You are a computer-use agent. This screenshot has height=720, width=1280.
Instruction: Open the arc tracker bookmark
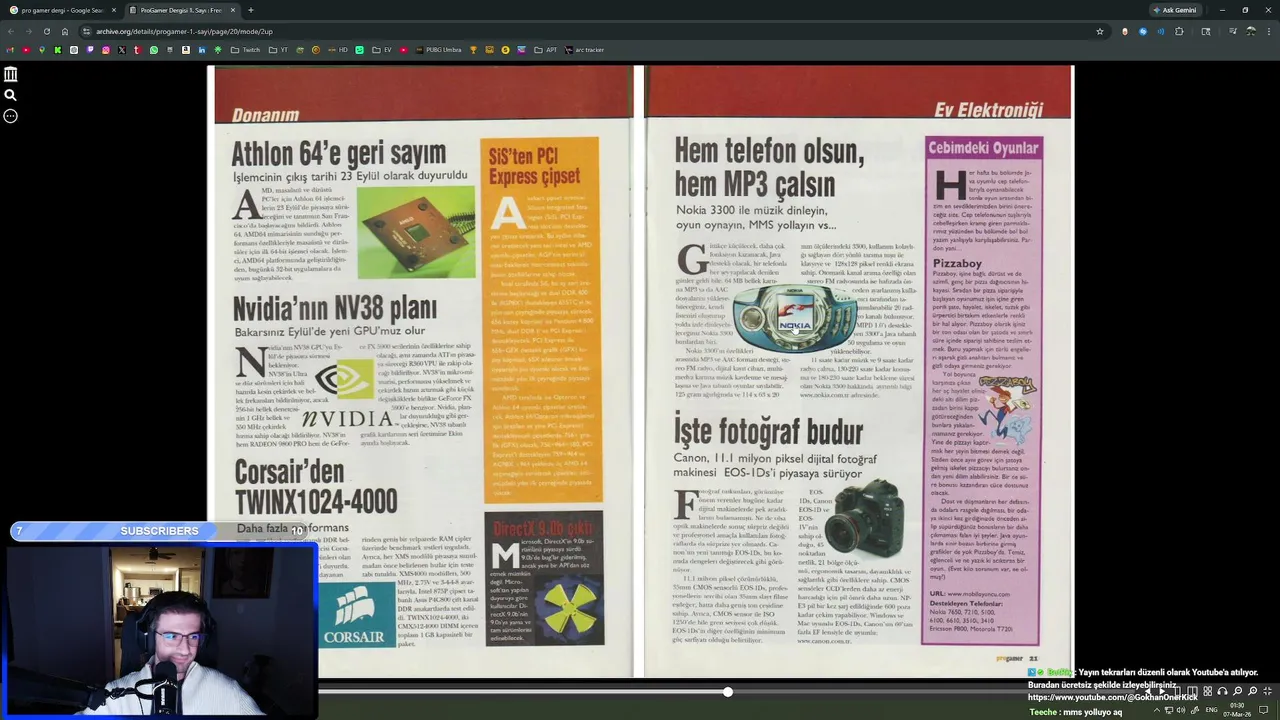coord(585,50)
